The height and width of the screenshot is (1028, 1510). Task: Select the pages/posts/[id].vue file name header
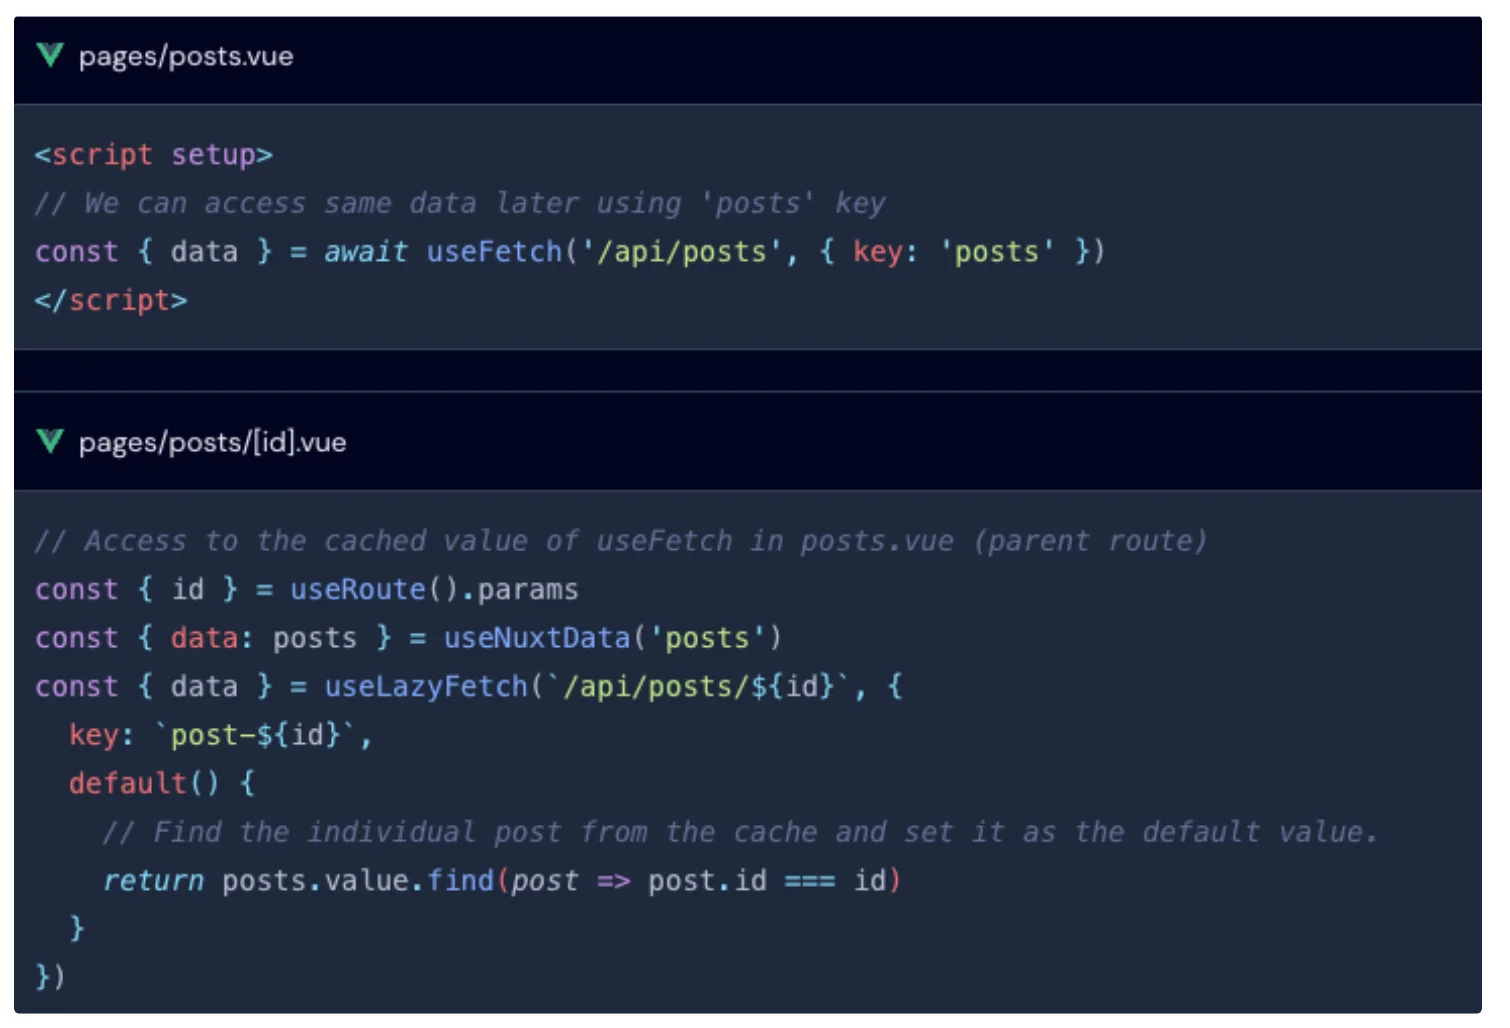pos(212,442)
